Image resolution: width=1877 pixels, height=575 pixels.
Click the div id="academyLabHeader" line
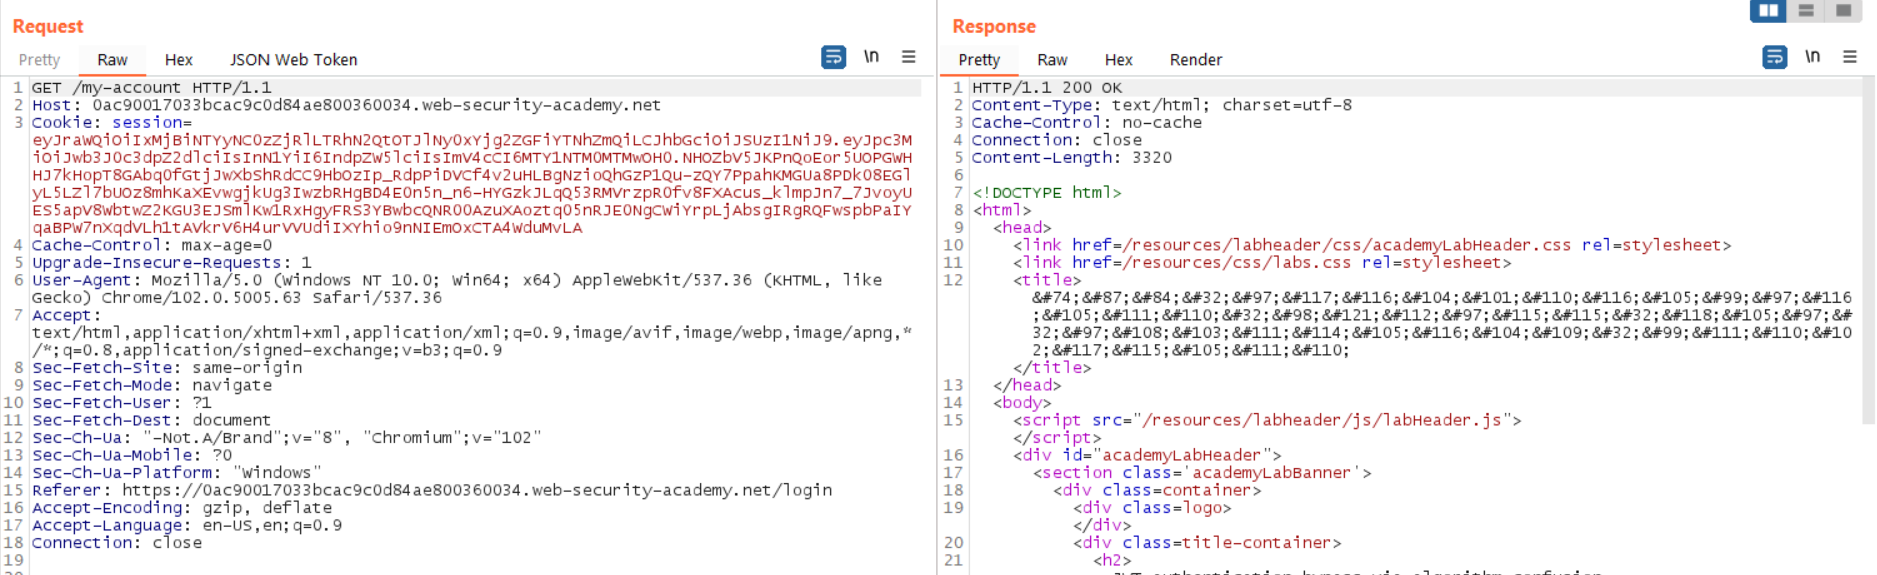1147,455
